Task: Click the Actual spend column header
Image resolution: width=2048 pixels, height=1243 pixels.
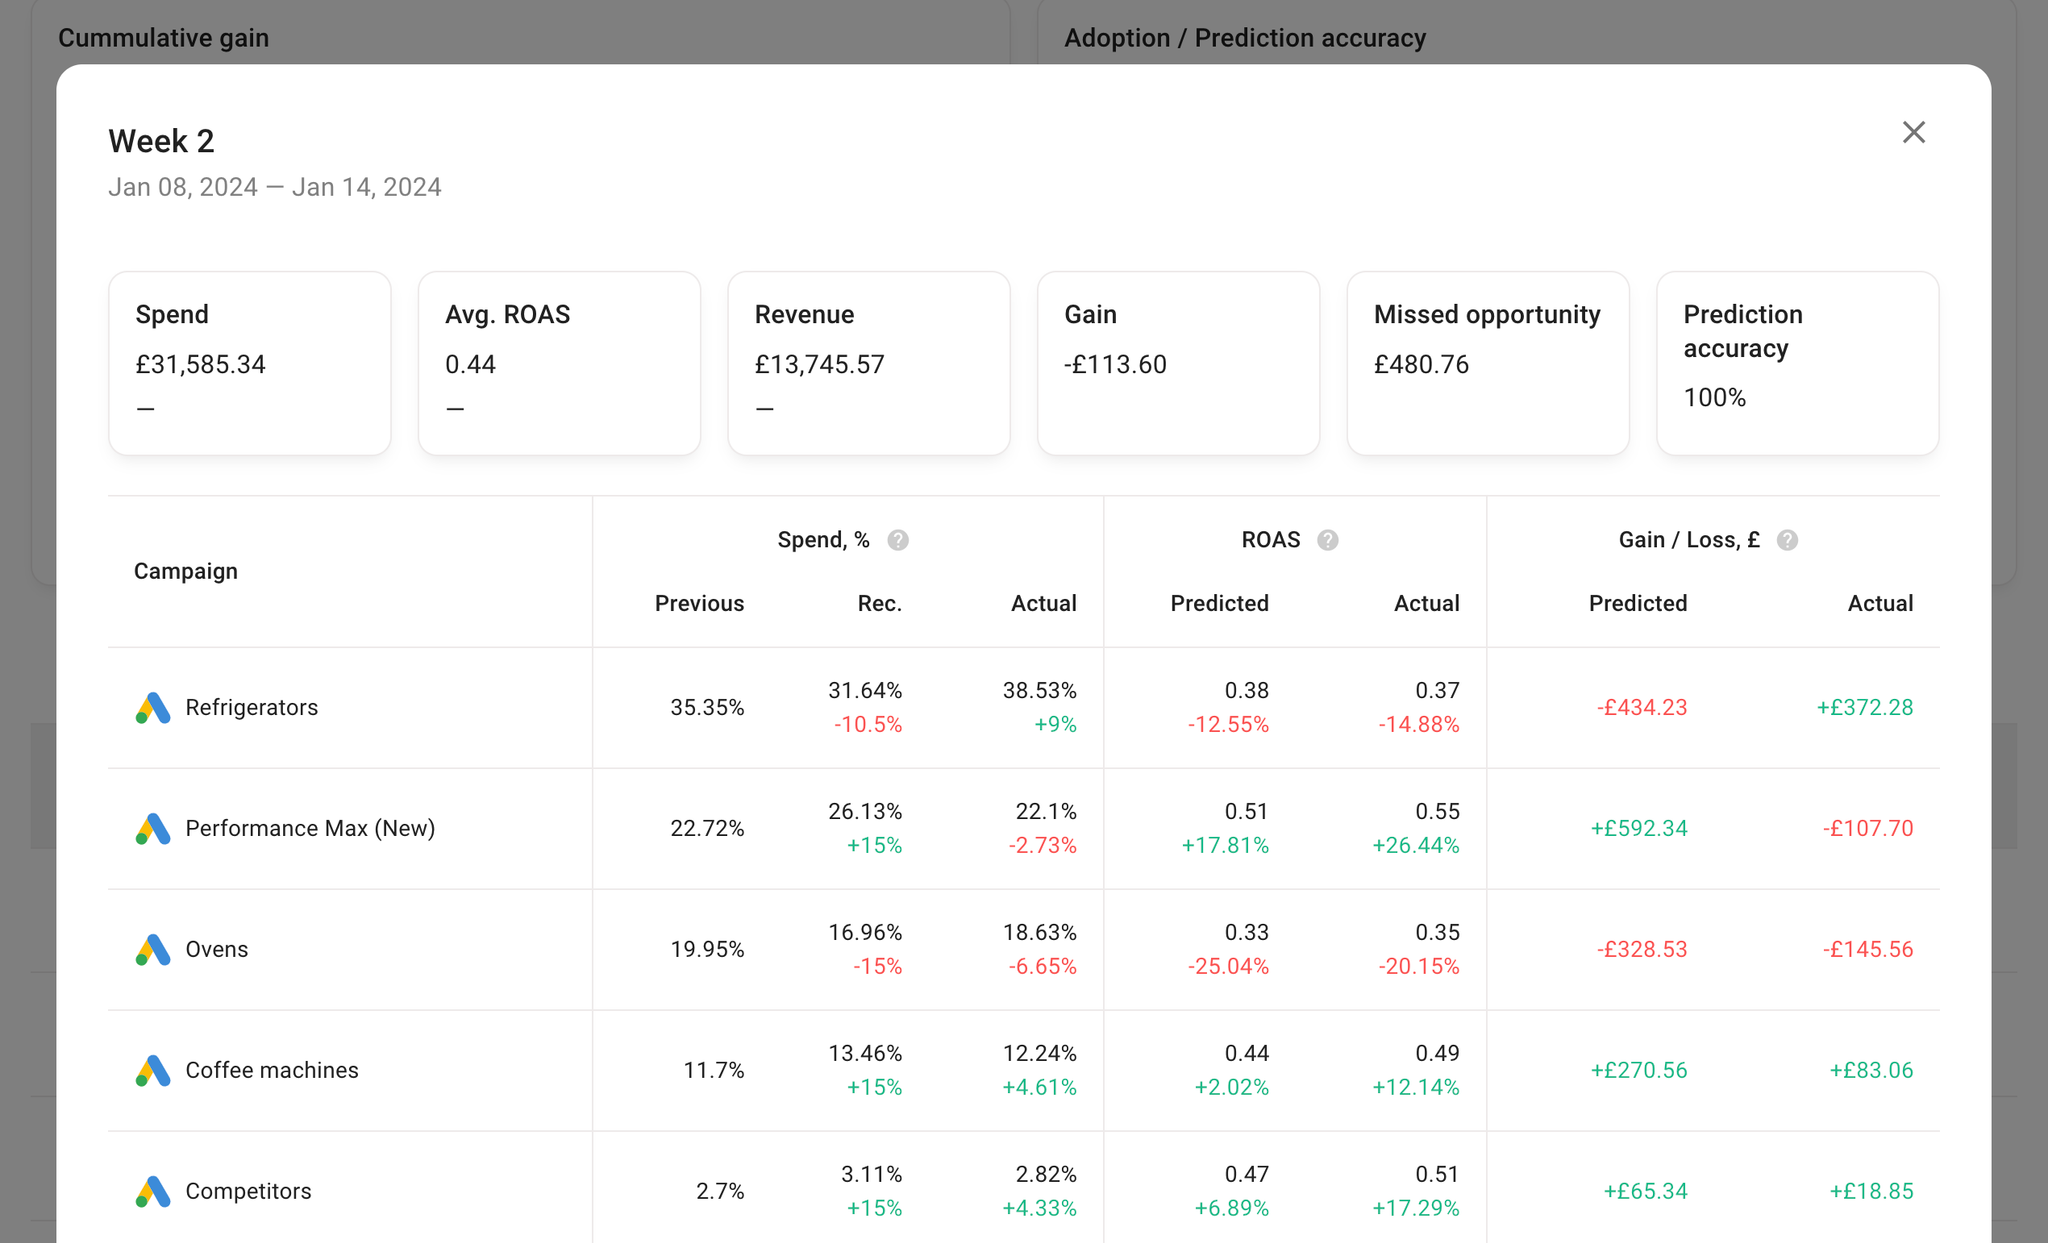Action: 1044,603
